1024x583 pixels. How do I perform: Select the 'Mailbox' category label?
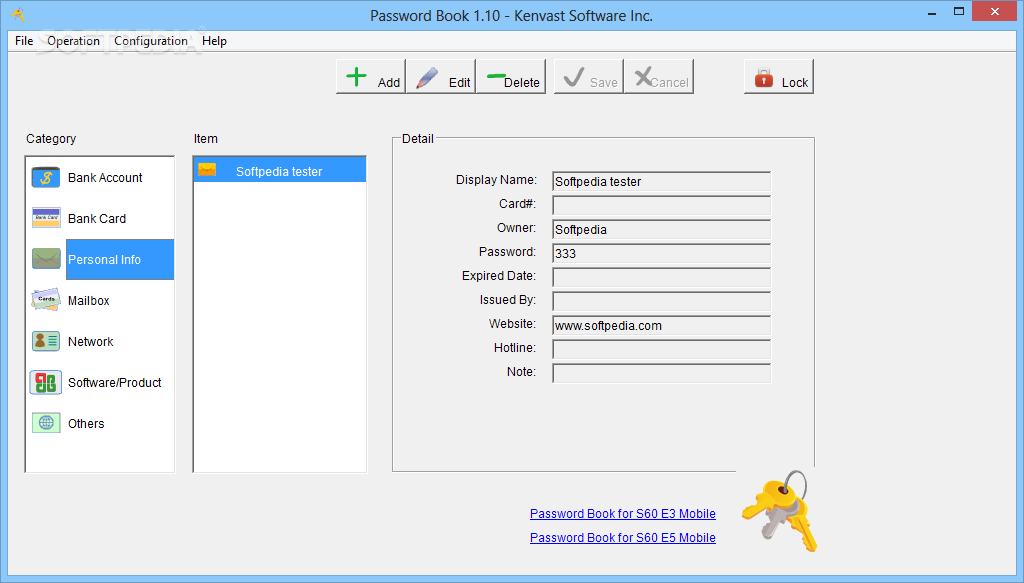tap(89, 301)
